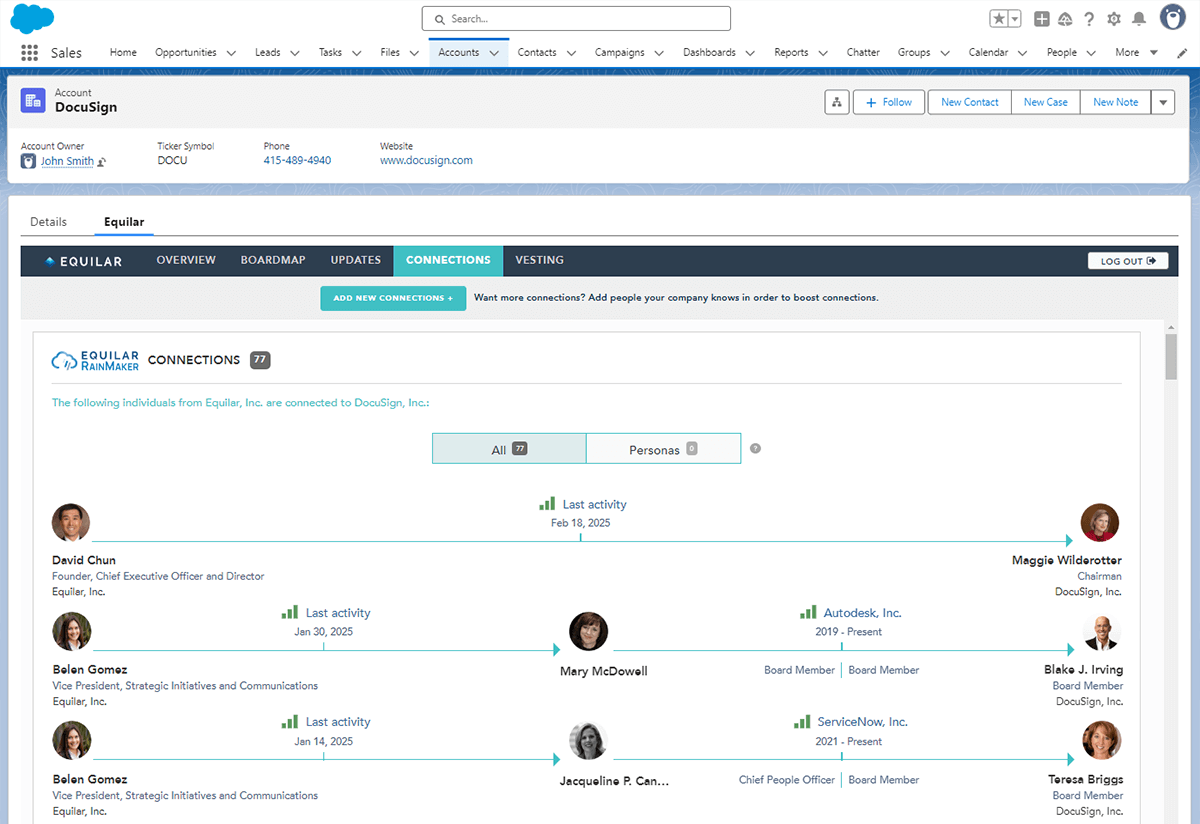Open the Equilar UPDATES tab
The image size is (1200, 824).
tap(356, 260)
